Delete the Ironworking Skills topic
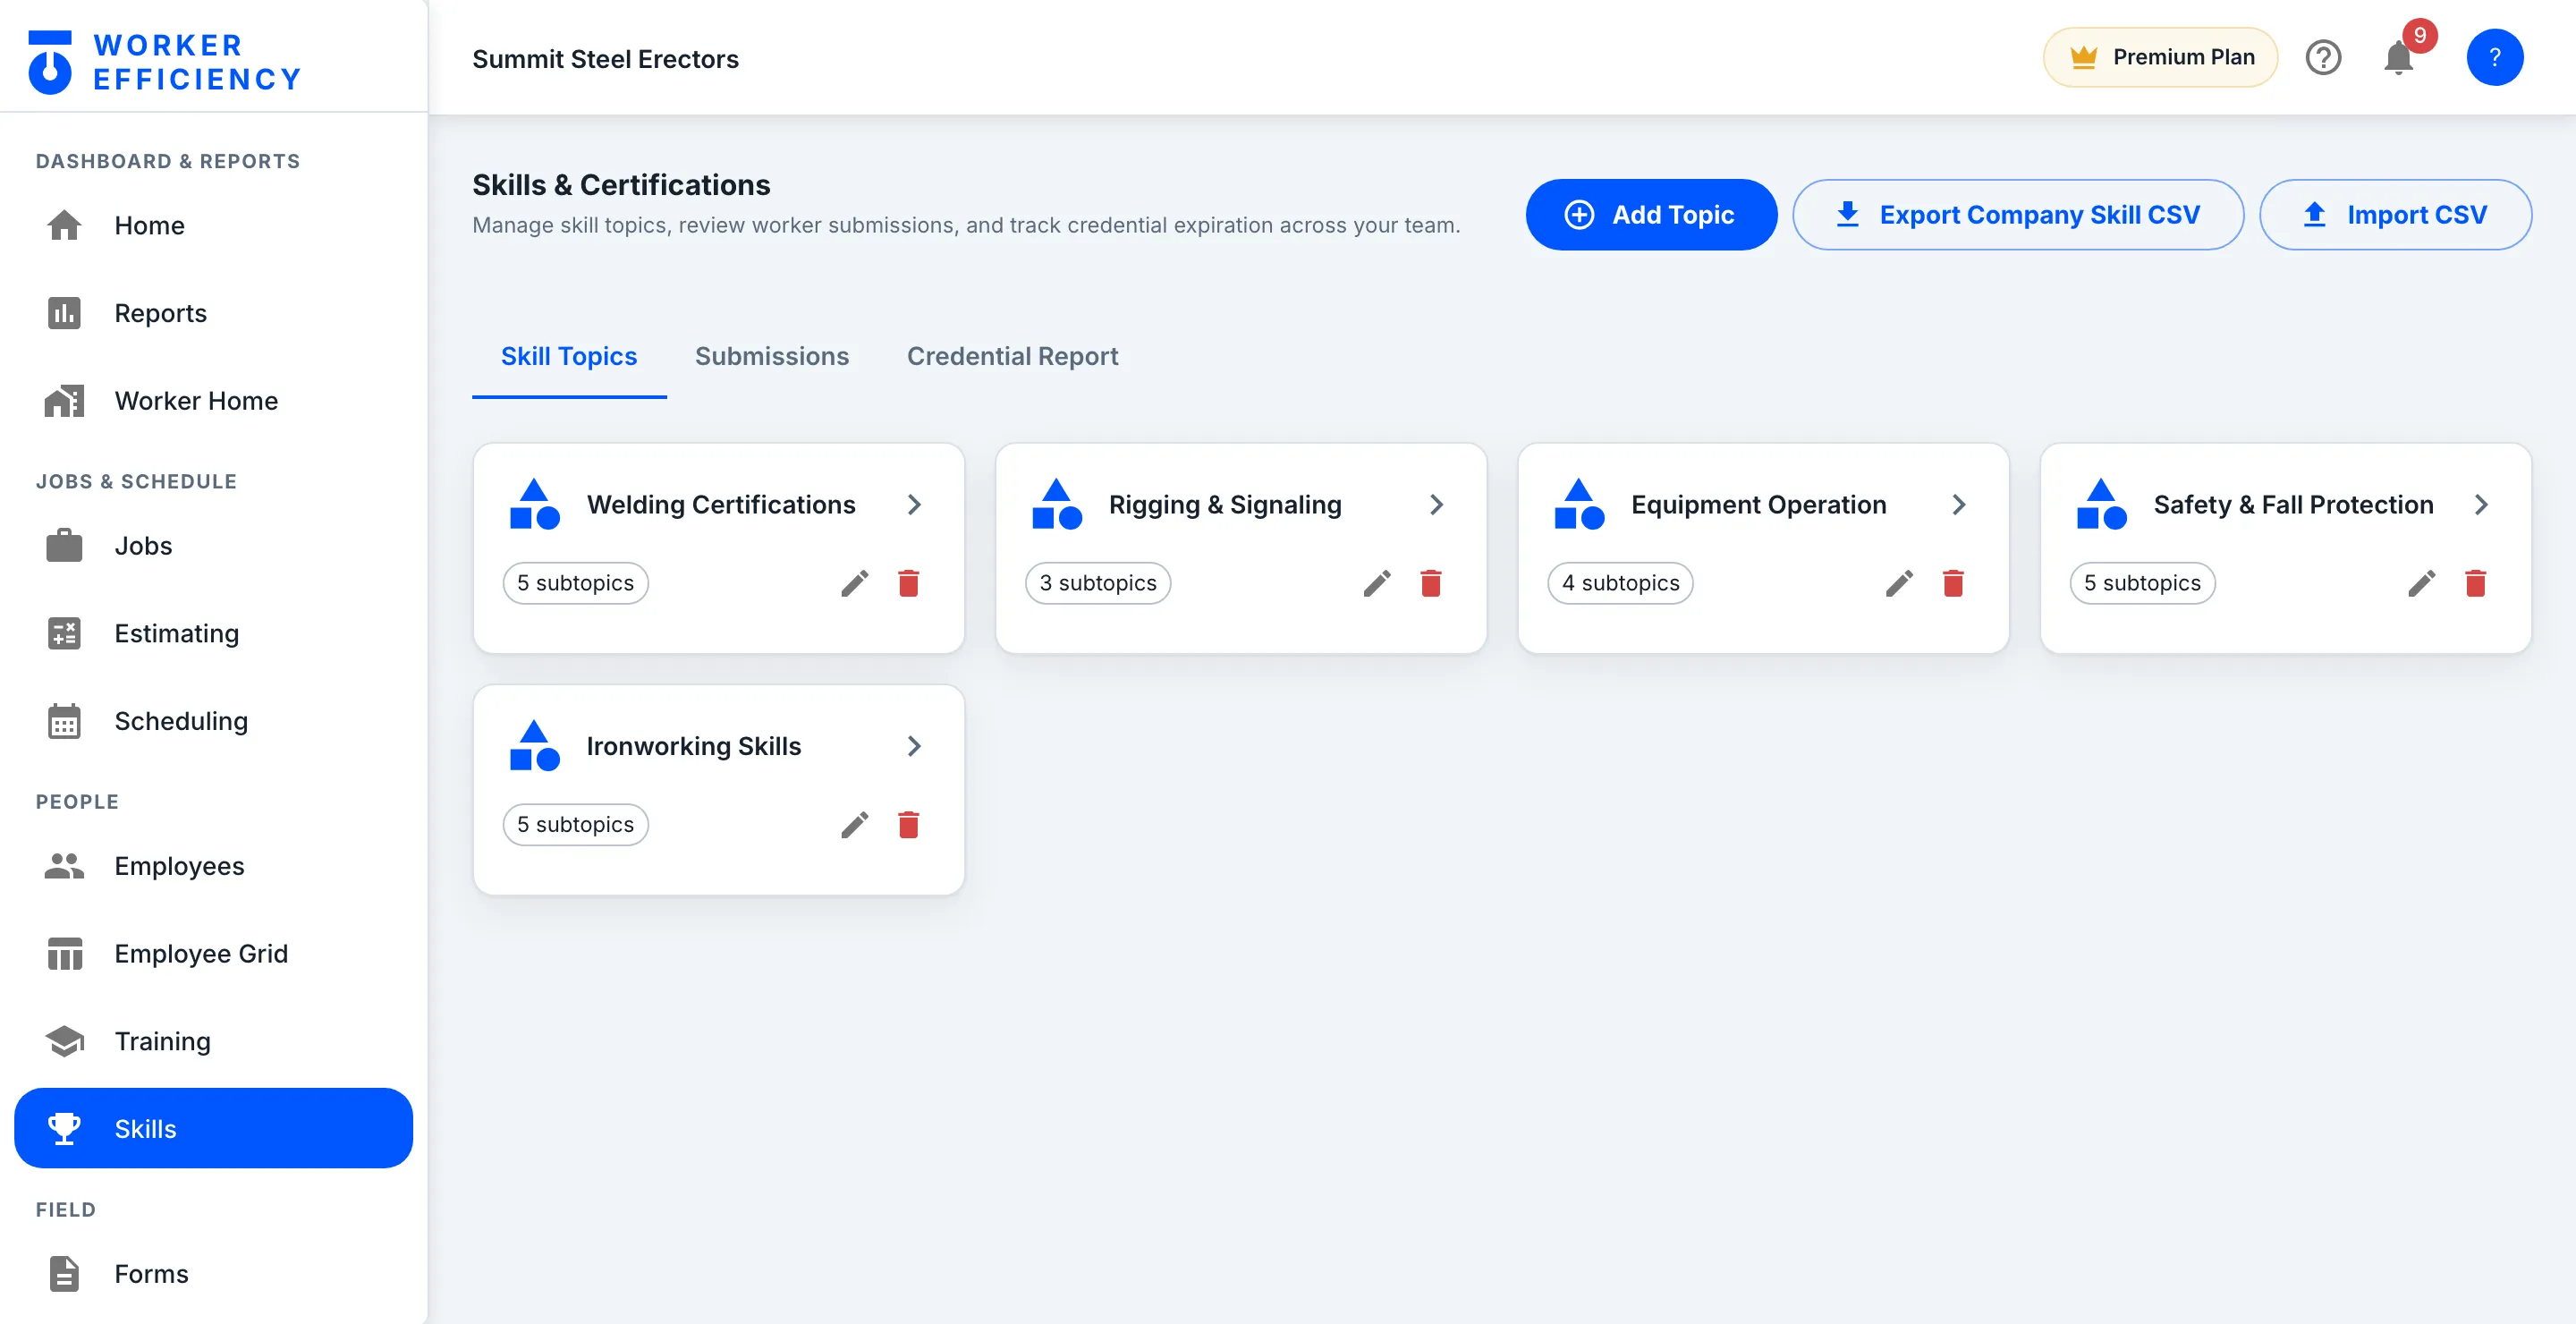This screenshot has width=2576, height=1324. point(908,825)
